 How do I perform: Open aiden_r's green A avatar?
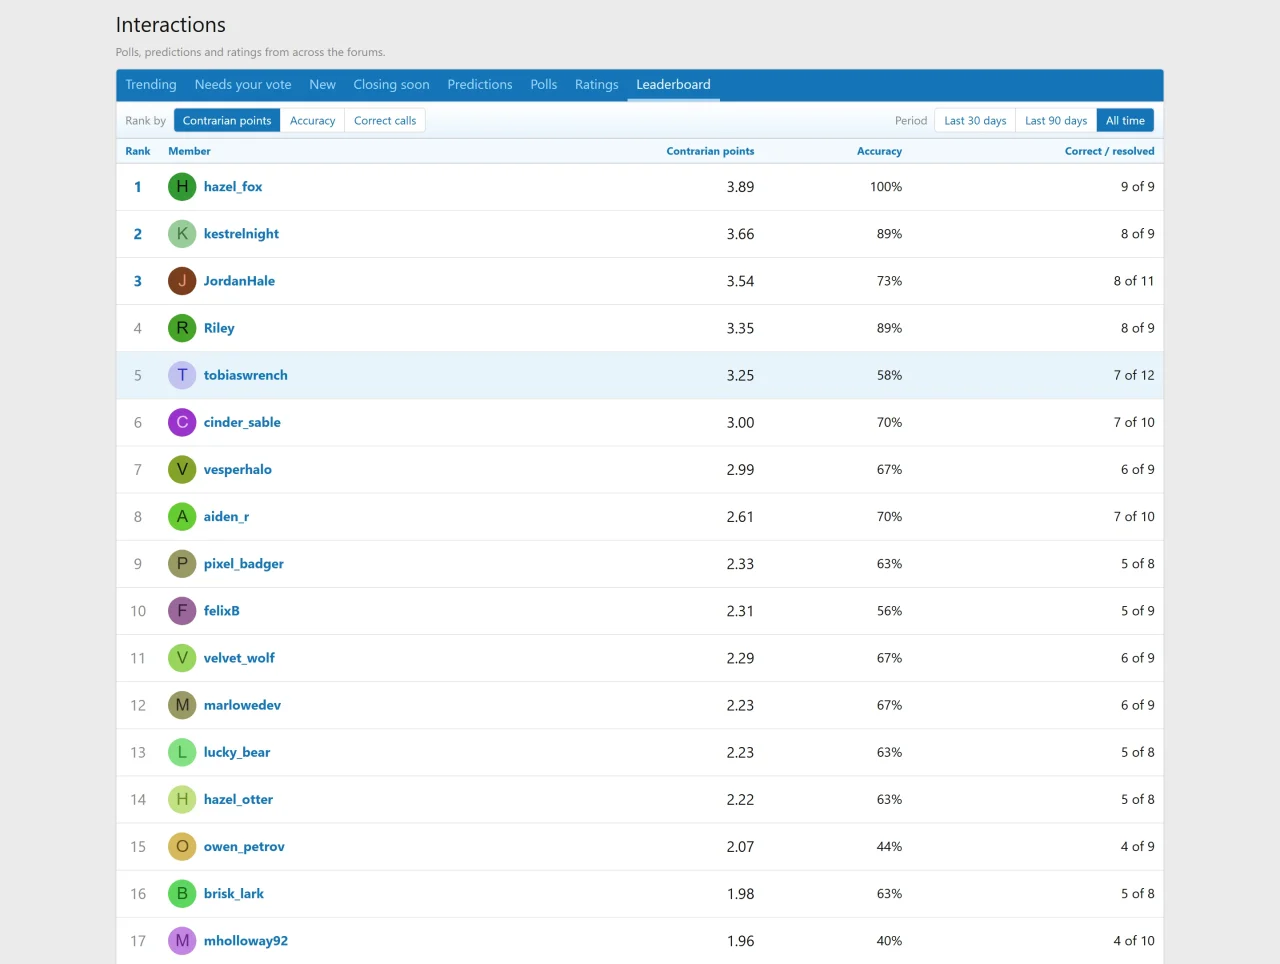182,516
